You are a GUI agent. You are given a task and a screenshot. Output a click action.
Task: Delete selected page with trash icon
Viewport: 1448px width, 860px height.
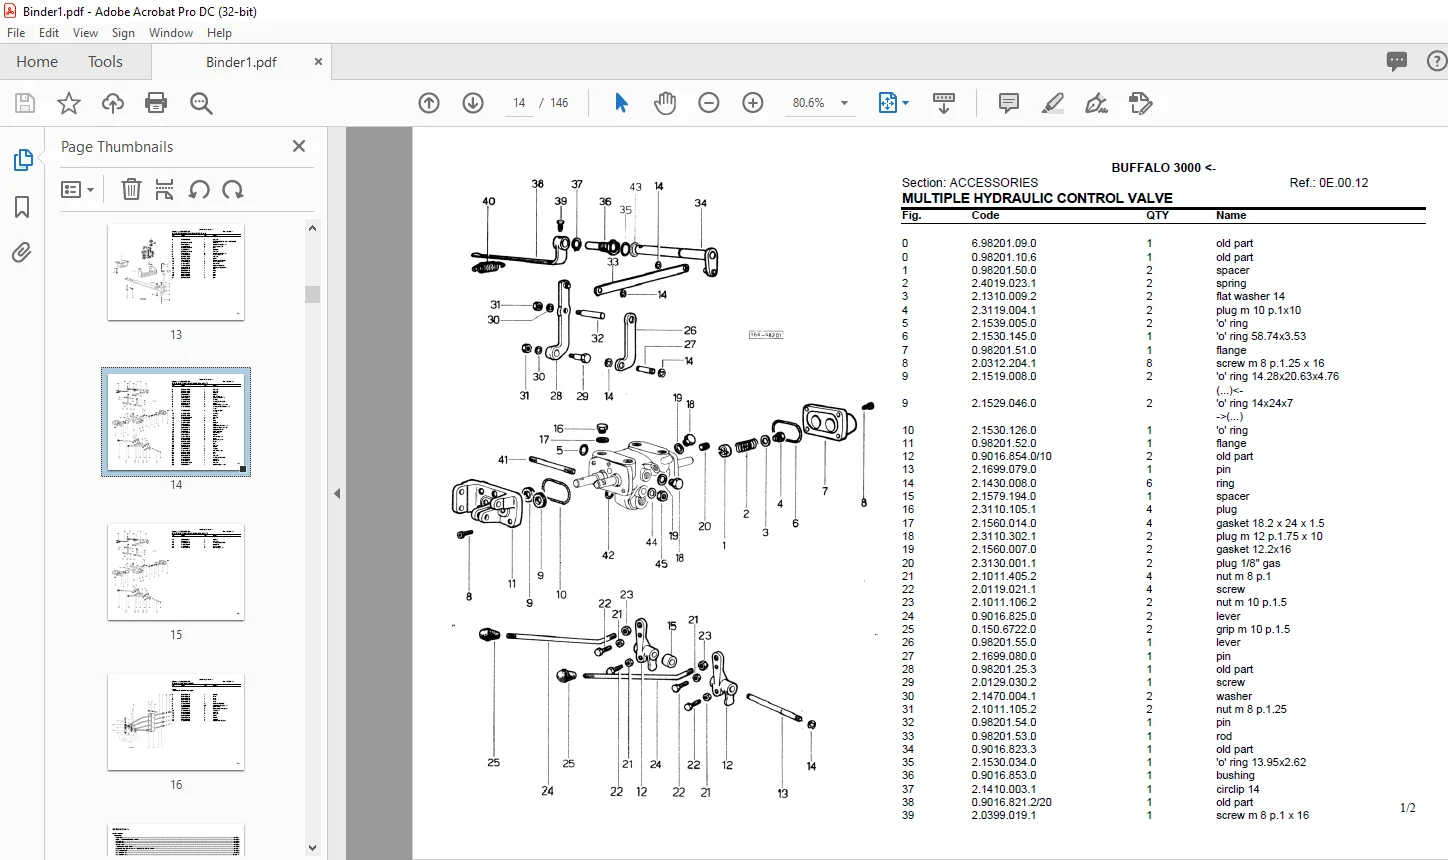(x=131, y=189)
